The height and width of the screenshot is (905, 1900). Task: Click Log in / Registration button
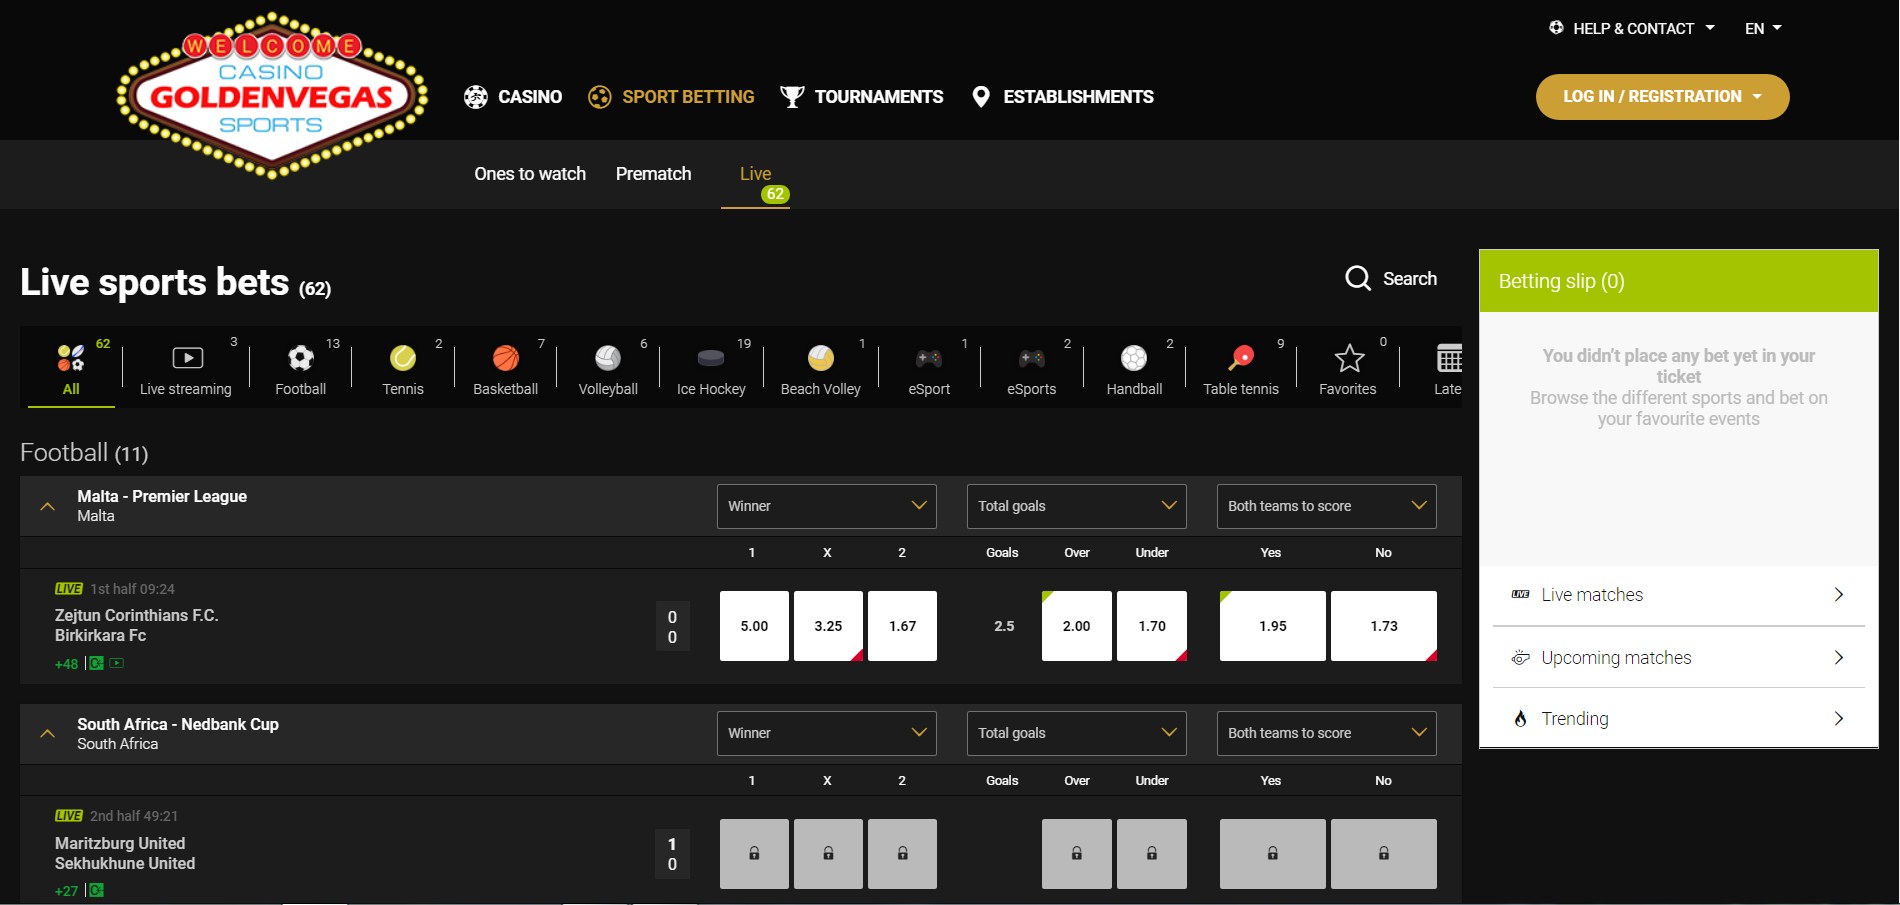pos(1662,97)
